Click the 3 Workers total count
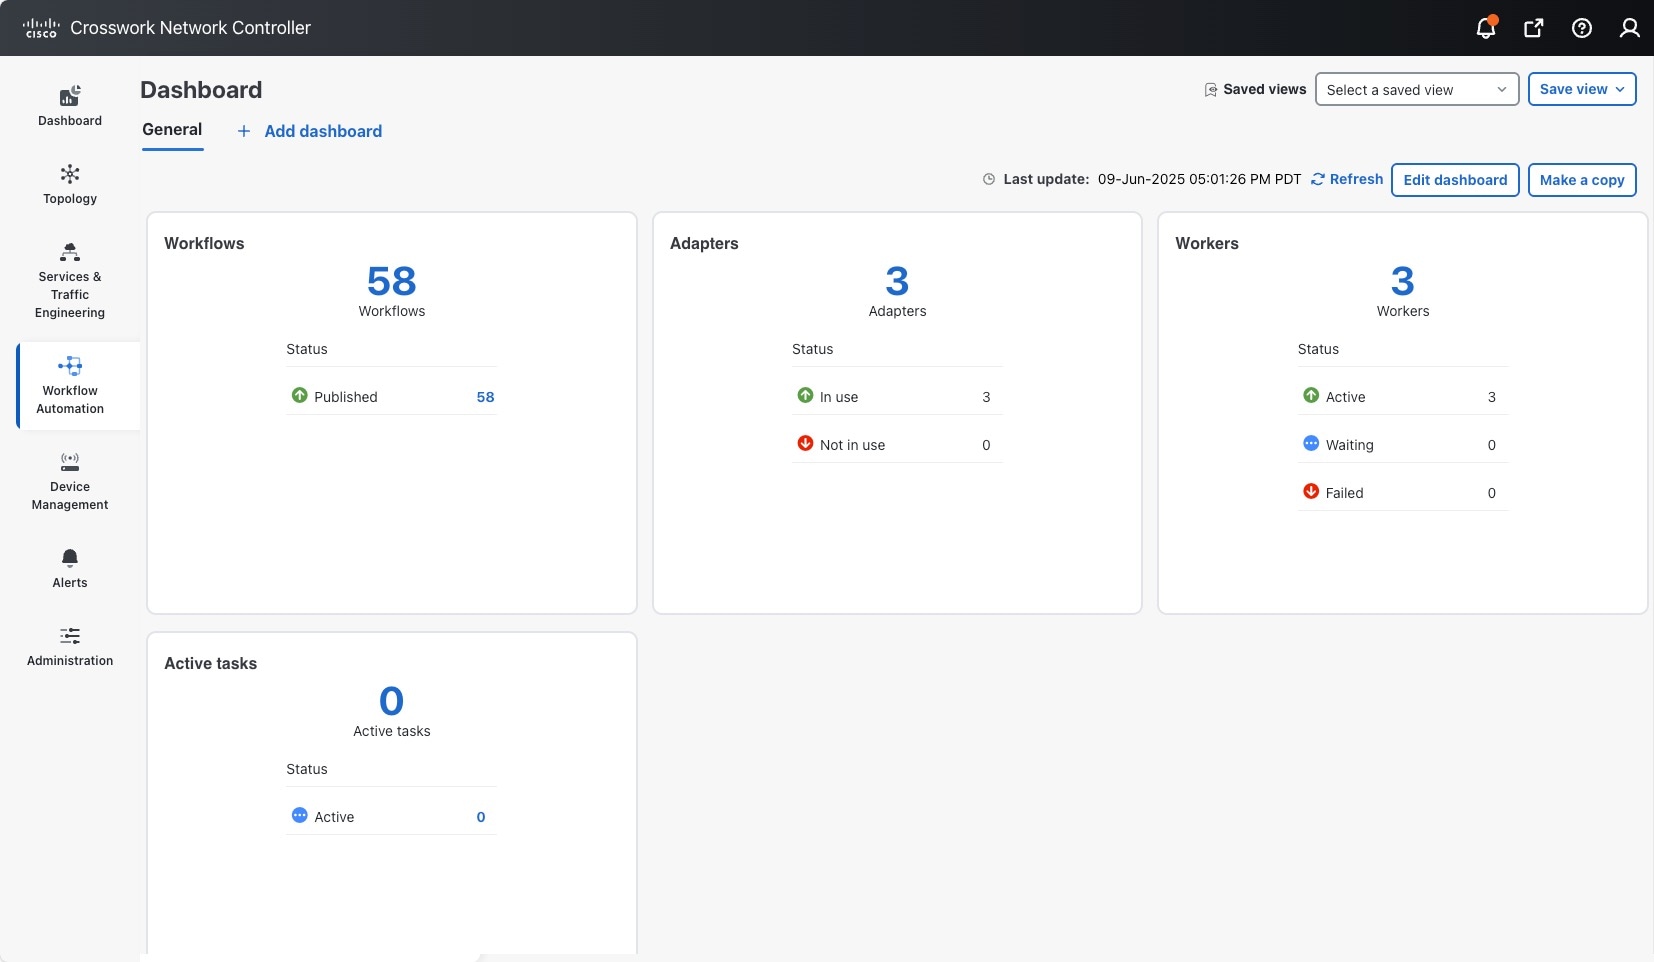 1403,281
